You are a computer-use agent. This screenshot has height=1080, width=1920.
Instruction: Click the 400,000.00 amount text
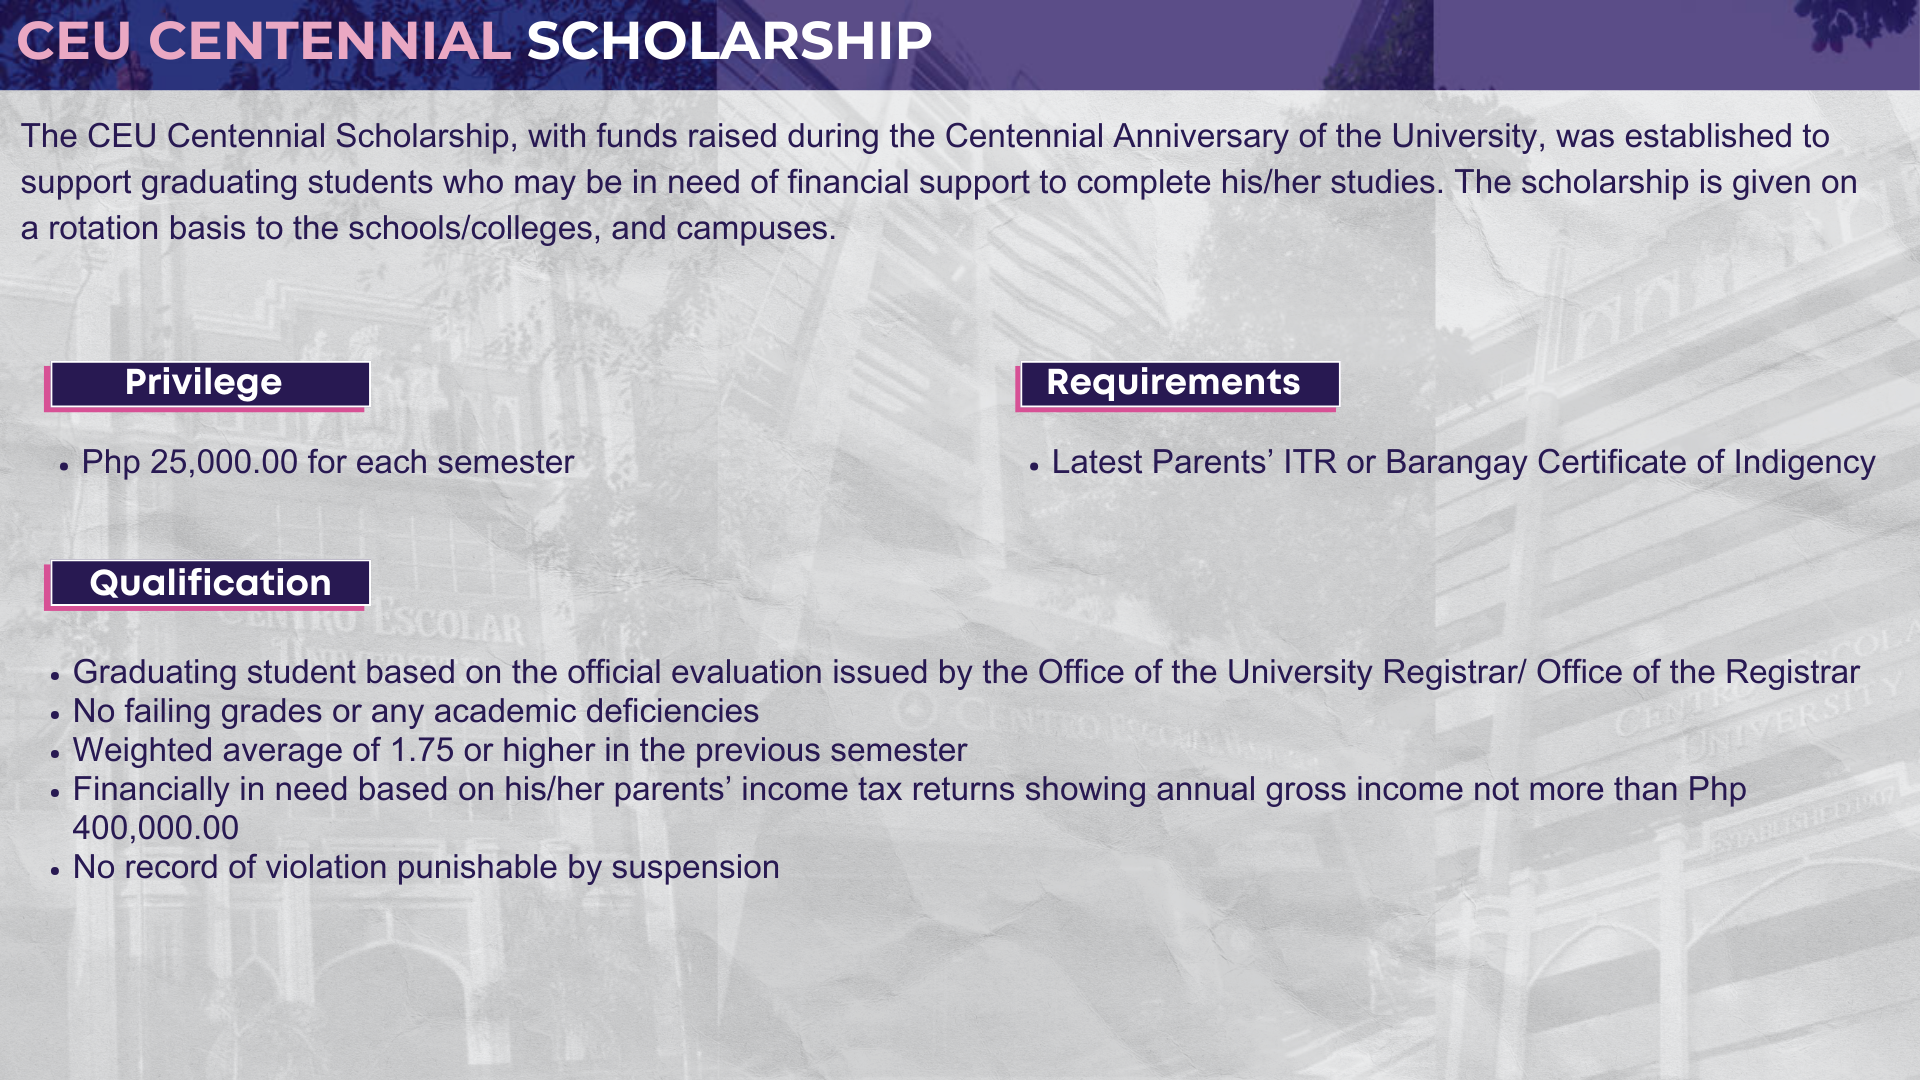point(155,828)
